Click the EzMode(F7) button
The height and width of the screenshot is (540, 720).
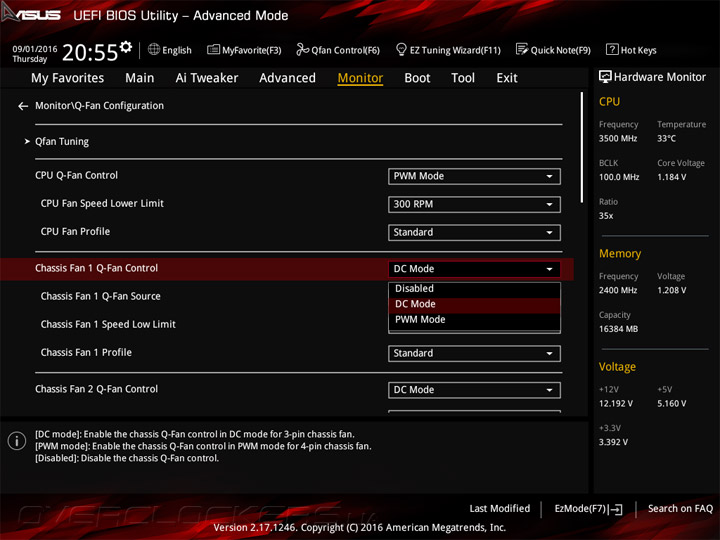pos(588,509)
